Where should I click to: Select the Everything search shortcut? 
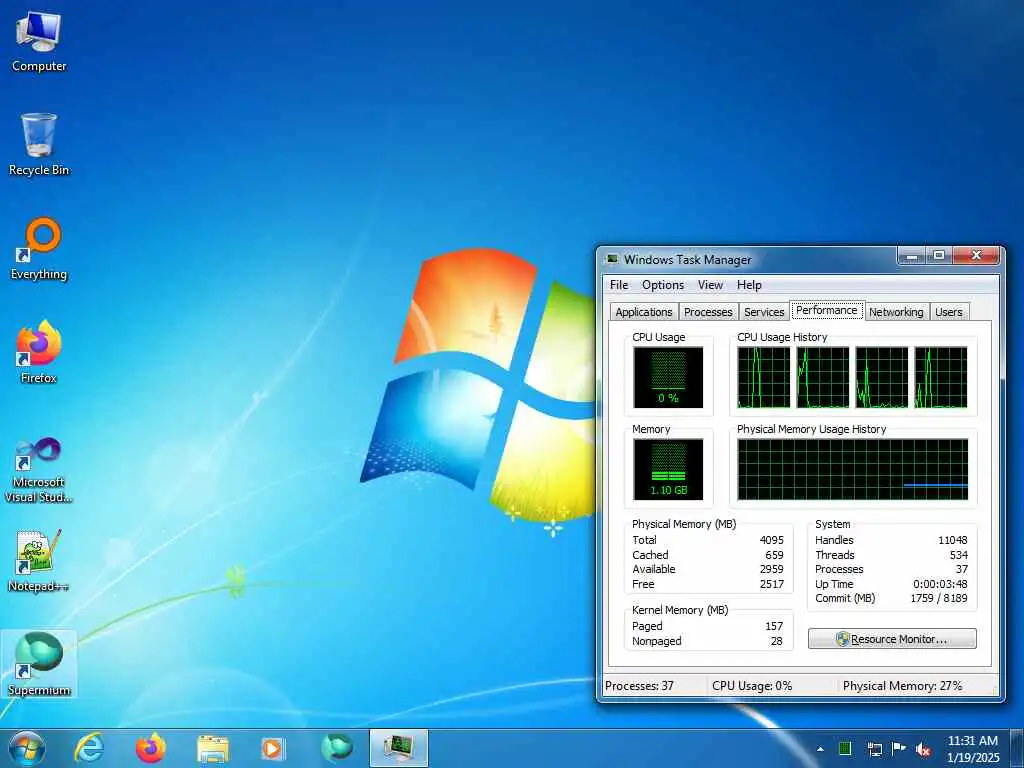(39, 249)
